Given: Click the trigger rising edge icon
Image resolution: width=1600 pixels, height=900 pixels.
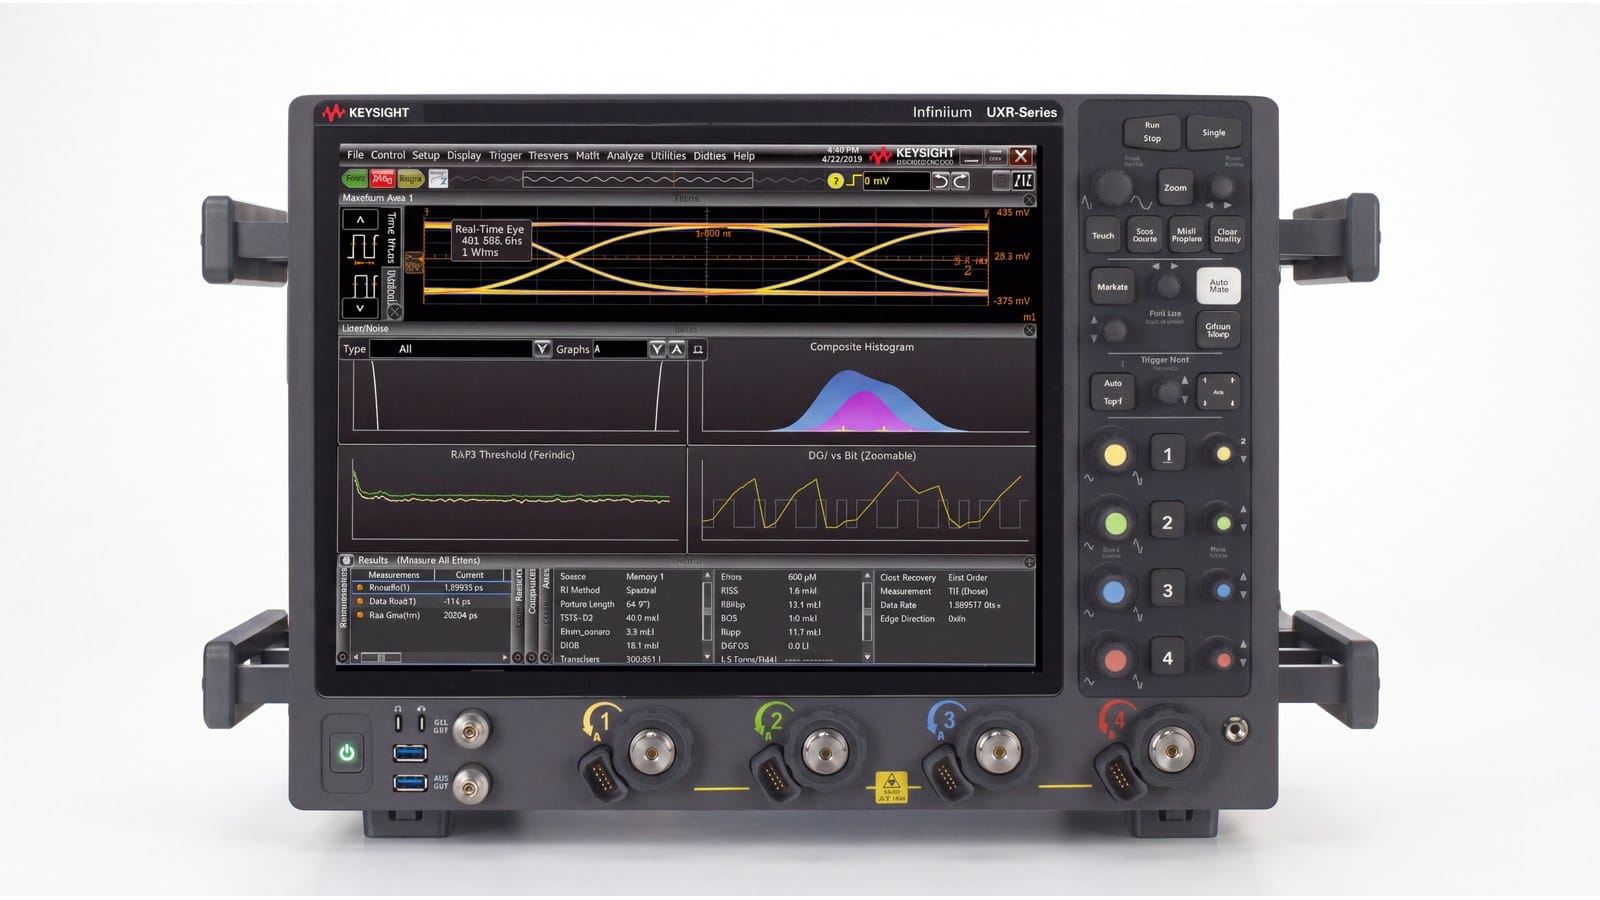Looking at the screenshot, I should point(854,181).
